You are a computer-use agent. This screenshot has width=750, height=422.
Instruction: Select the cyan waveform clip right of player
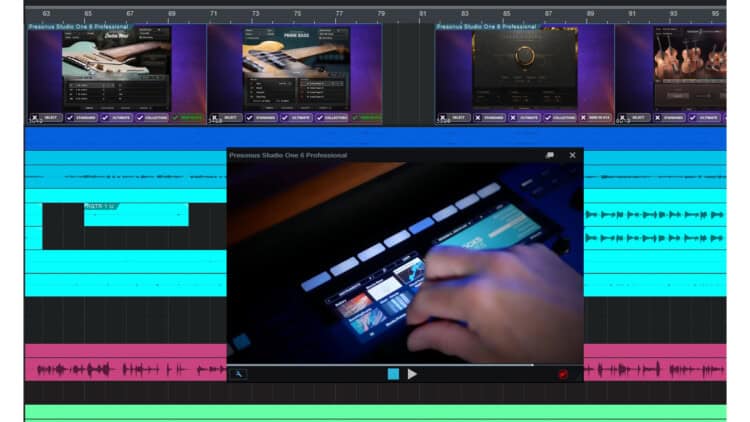click(x=655, y=226)
